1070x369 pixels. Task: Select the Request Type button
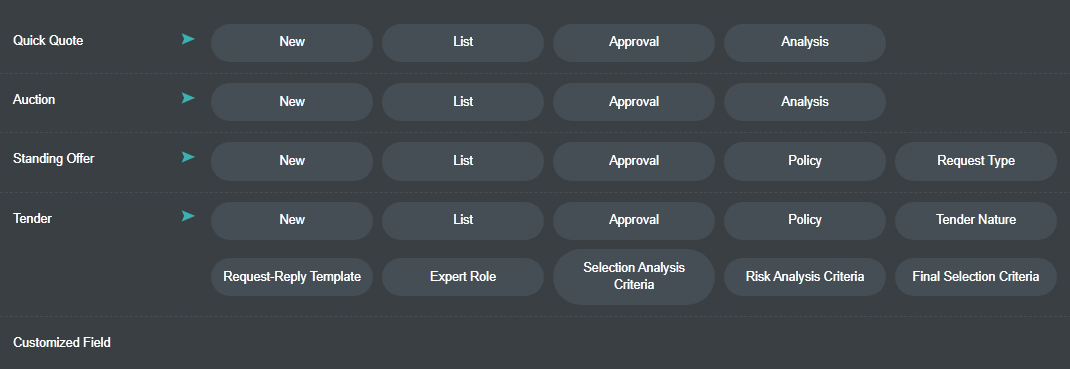[976, 161]
